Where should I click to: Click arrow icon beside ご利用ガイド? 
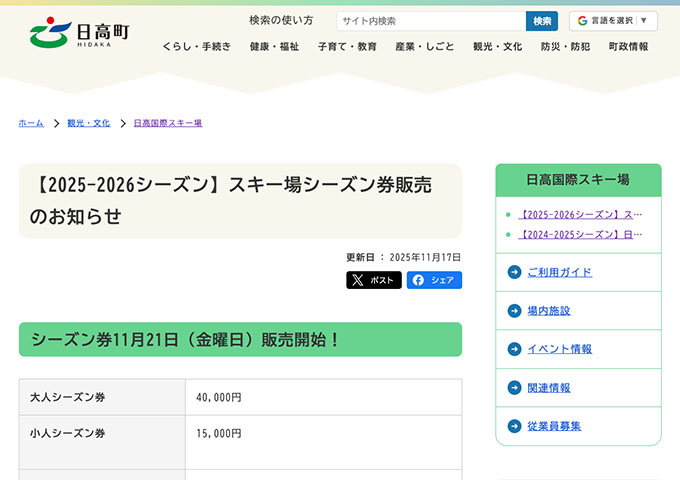[x=514, y=272]
